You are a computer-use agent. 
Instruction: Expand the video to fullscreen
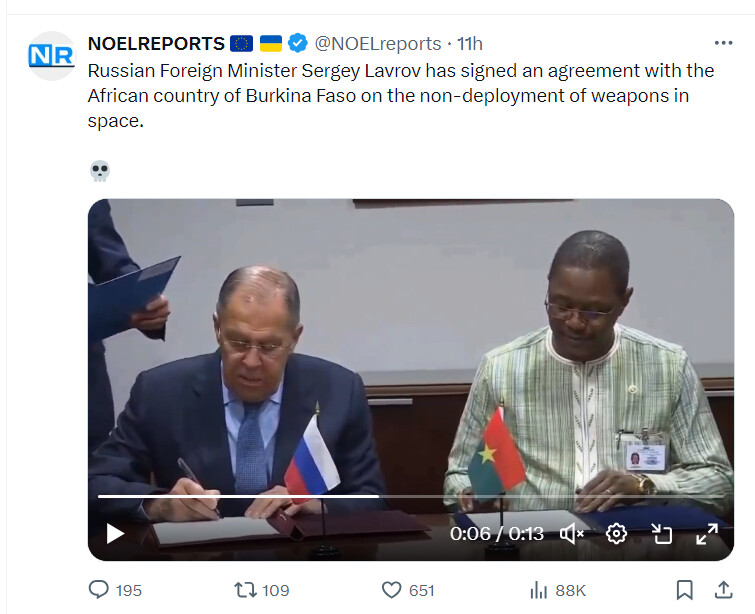pyautogui.click(x=707, y=533)
